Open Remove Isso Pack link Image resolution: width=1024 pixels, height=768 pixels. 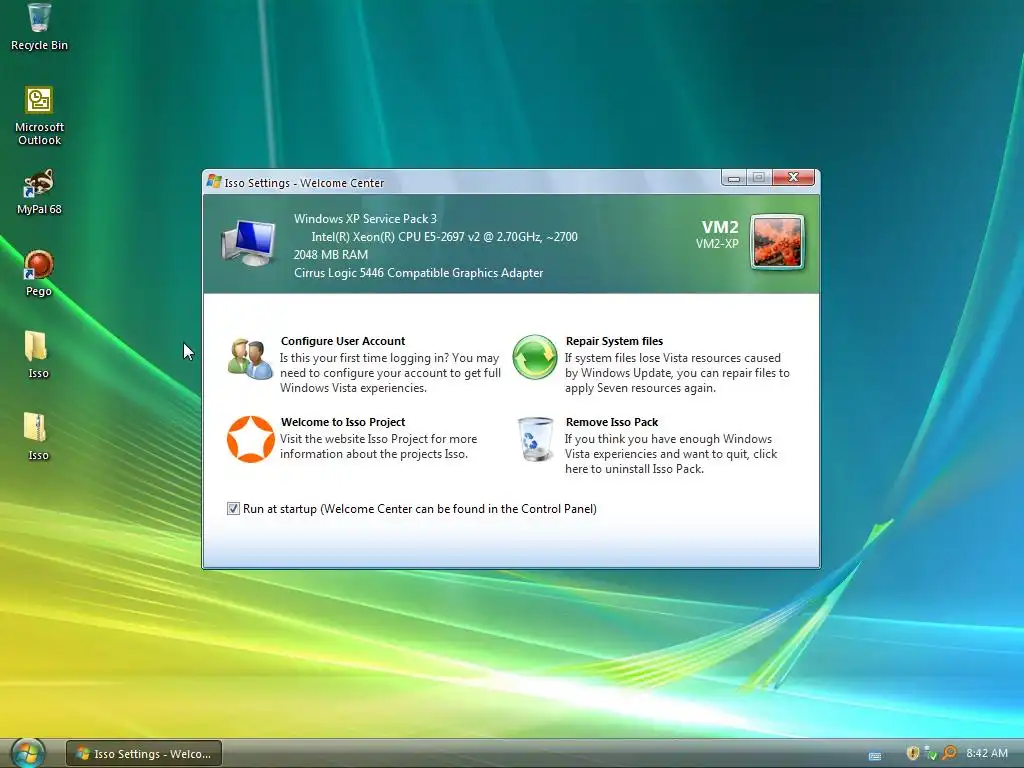pyautogui.click(x=611, y=422)
